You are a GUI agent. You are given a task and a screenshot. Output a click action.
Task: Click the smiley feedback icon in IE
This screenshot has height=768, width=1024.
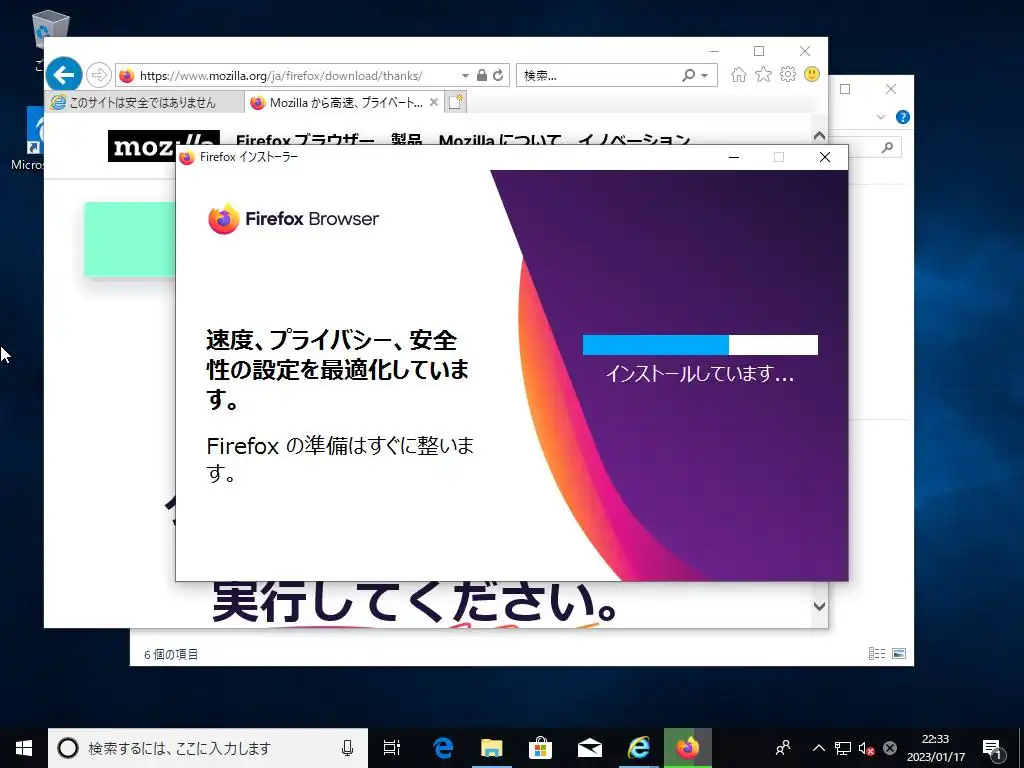(x=812, y=74)
